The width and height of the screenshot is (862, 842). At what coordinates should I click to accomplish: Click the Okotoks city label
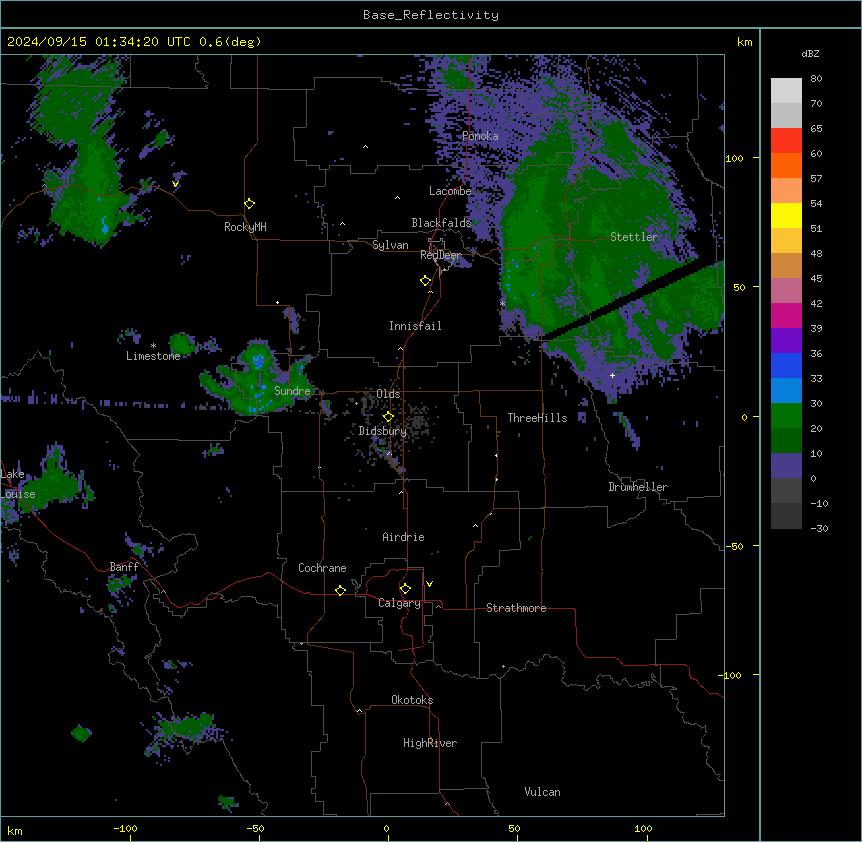412,700
